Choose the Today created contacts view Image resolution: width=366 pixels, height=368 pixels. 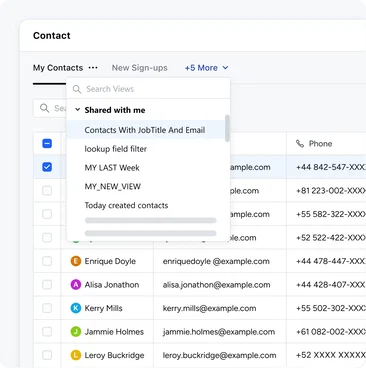click(126, 205)
